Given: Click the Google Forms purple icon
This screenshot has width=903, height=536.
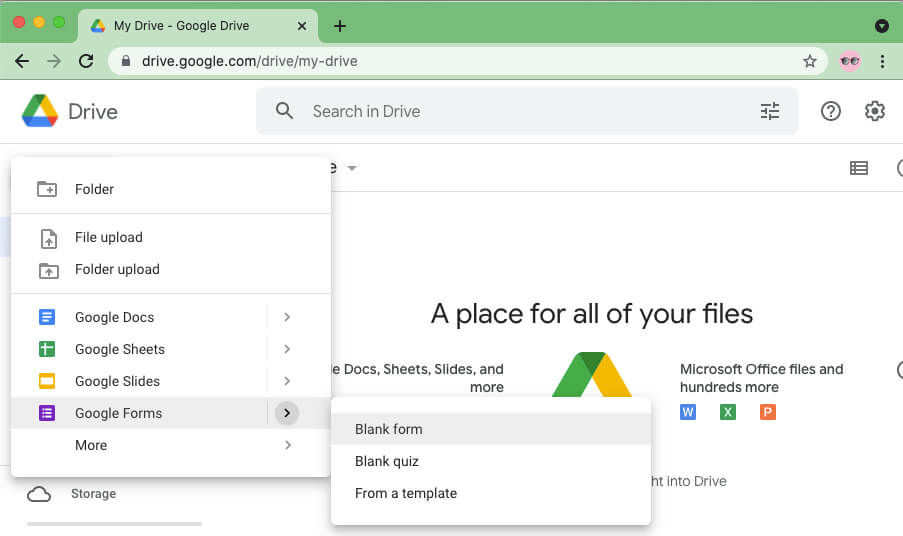Looking at the screenshot, I should click(x=47, y=413).
